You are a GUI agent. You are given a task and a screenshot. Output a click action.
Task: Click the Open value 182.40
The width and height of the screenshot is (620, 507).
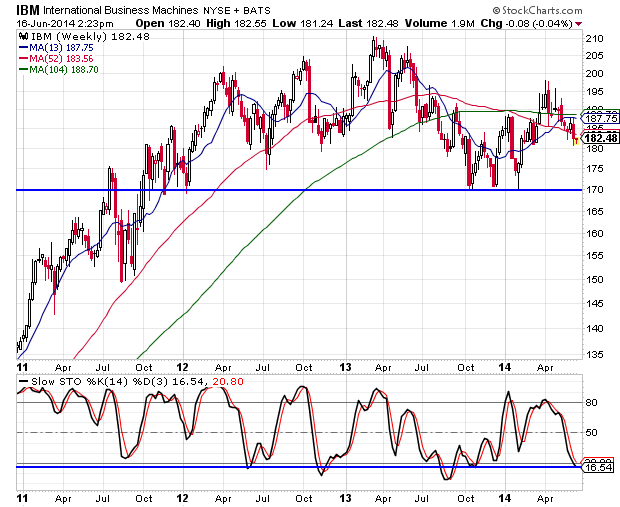coord(185,24)
